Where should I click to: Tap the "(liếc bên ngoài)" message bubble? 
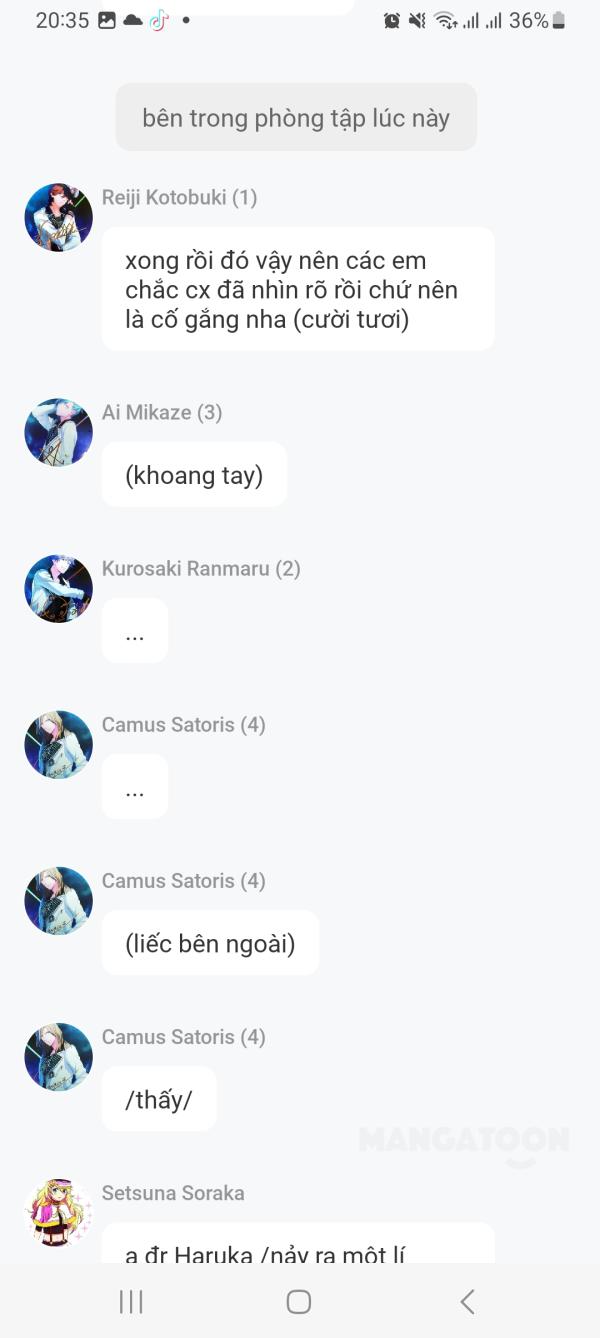coord(210,943)
